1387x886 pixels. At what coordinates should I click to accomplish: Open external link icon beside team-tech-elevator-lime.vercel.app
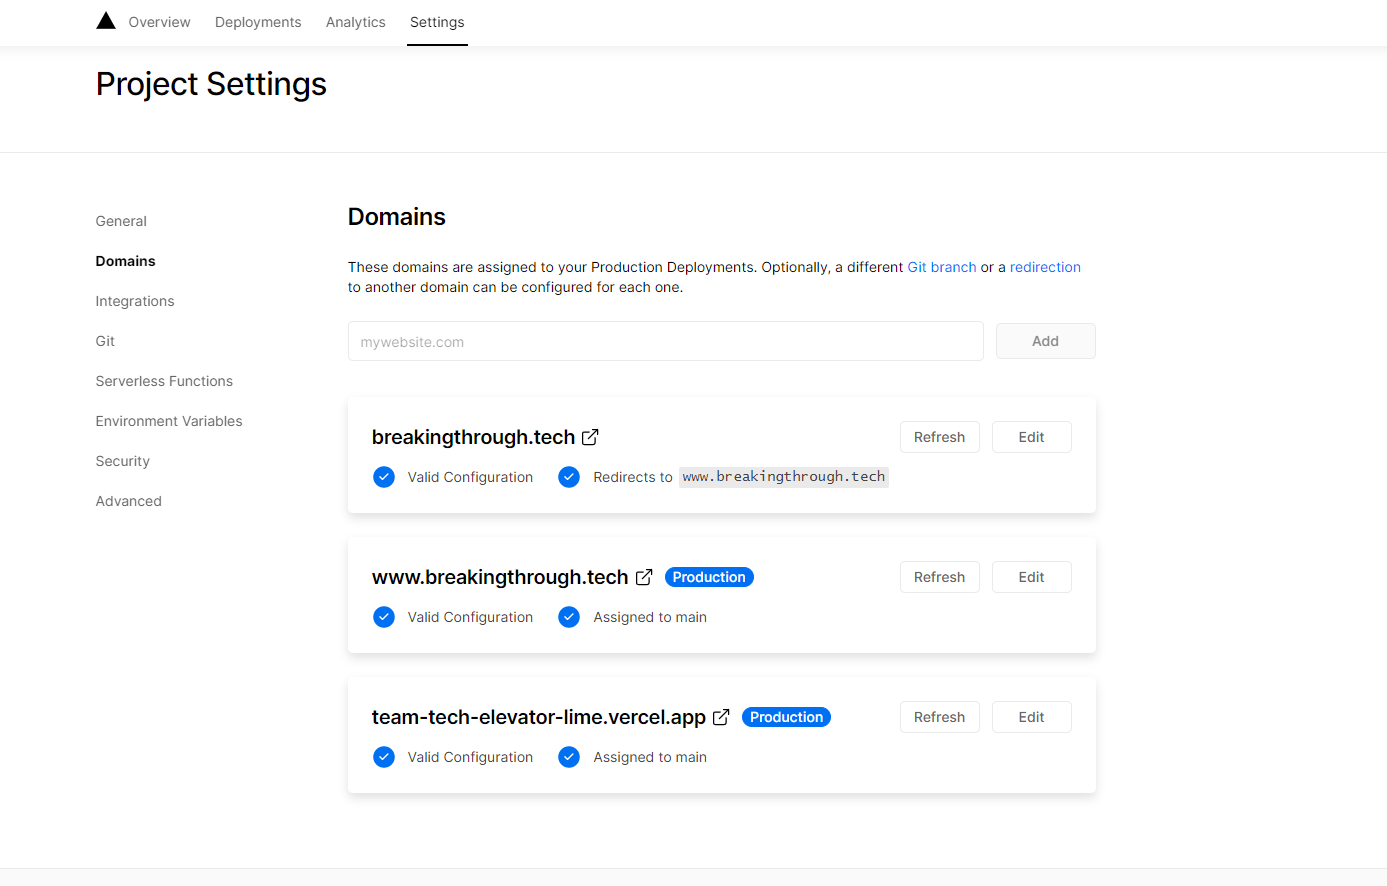coord(721,717)
